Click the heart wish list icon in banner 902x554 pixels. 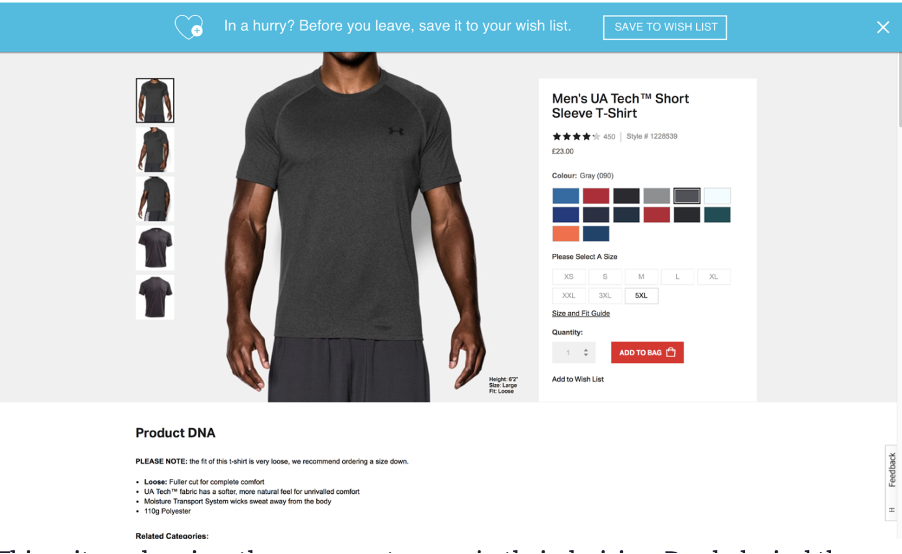pyautogui.click(x=189, y=26)
